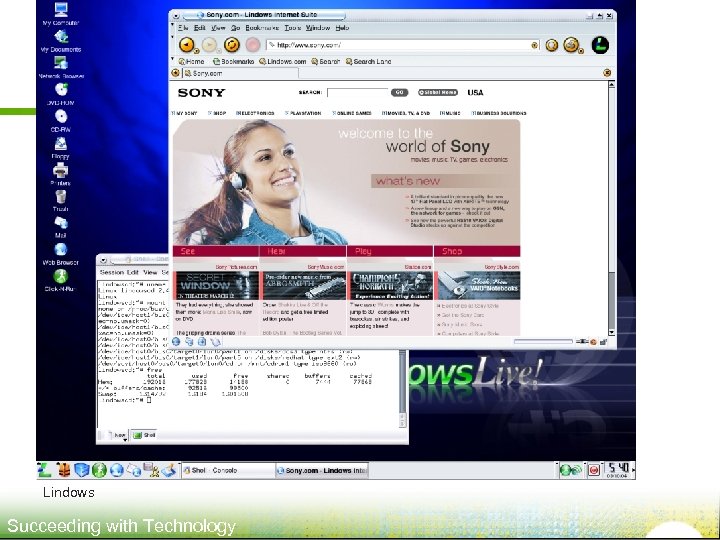Open the back button history dropdown arrow
Image resolution: width=720 pixels, height=540 pixels.
(196, 51)
